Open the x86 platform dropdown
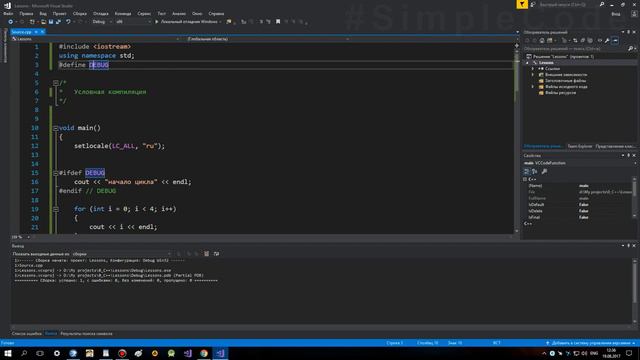640x360 pixels. (x=133, y=22)
